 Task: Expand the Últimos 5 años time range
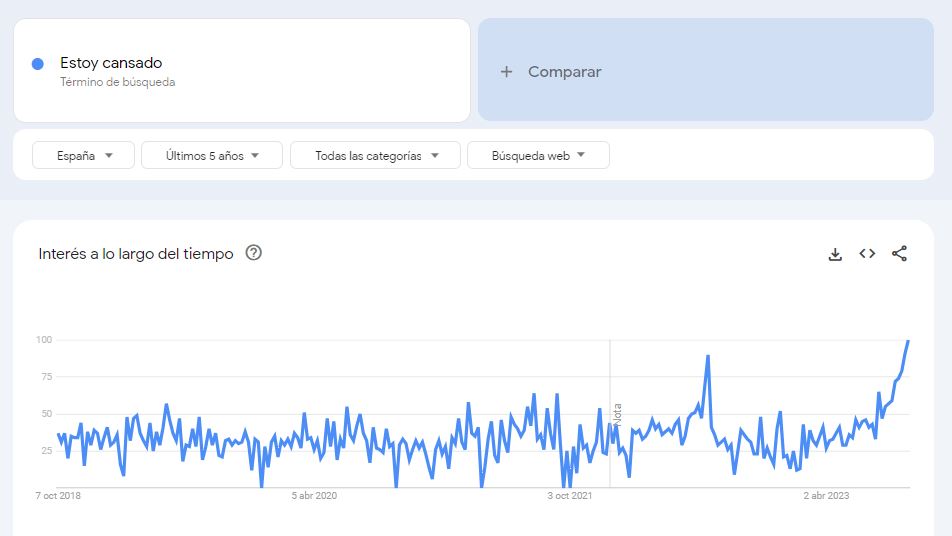coord(212,155)
